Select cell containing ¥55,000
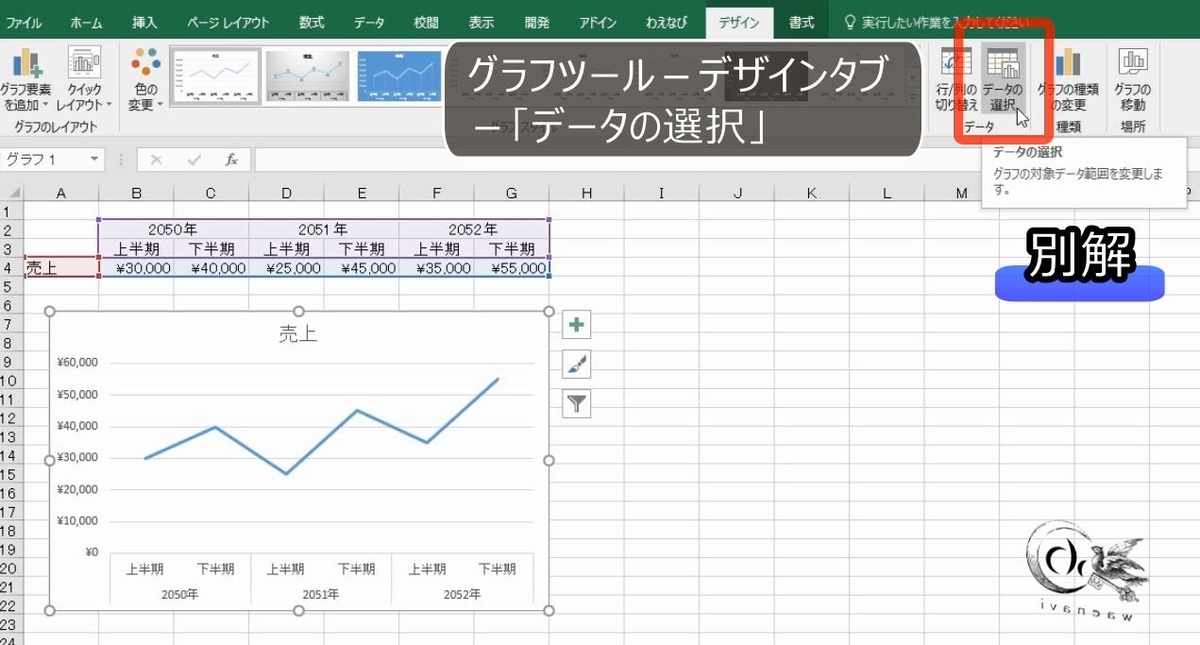 511,268
